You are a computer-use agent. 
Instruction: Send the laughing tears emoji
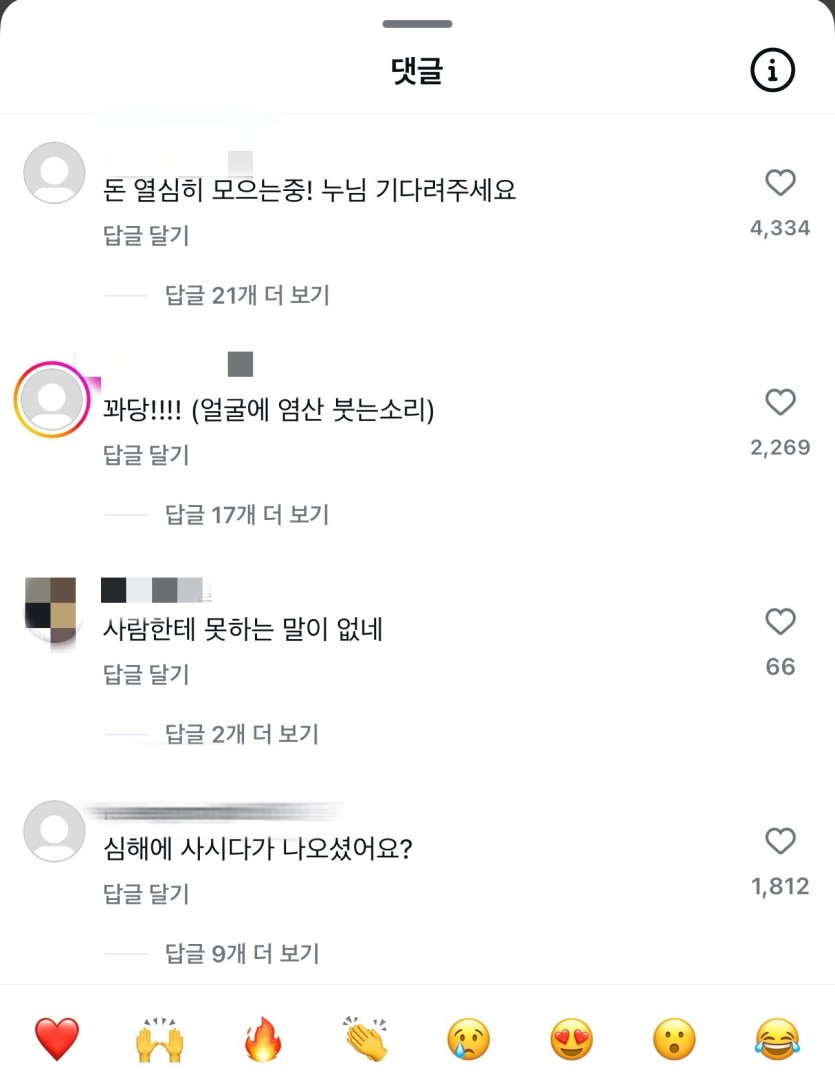tap(778, 1040)
